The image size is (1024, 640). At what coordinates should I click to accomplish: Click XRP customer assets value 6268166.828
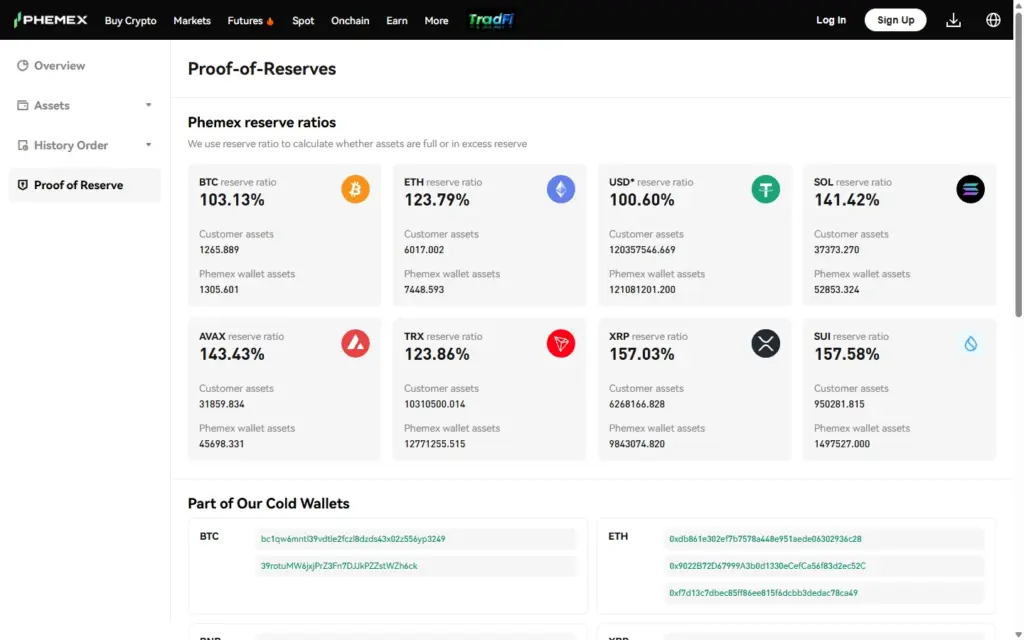637,404
